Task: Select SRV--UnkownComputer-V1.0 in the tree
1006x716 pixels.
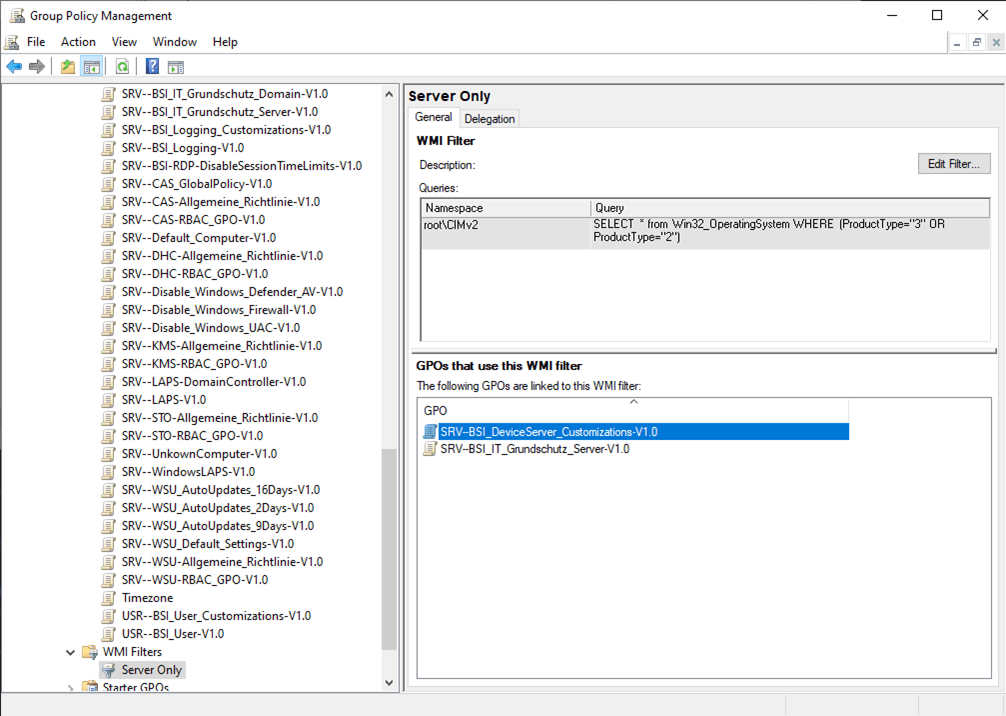Action: (x=200, y=454)
